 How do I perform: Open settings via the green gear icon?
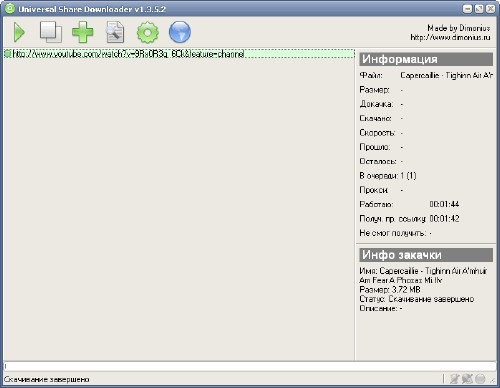pyautogui.click(x=147, y=32)
